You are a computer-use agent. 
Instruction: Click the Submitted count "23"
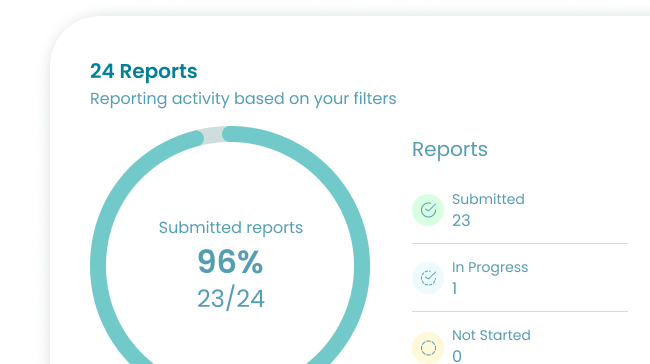(461, 221)
